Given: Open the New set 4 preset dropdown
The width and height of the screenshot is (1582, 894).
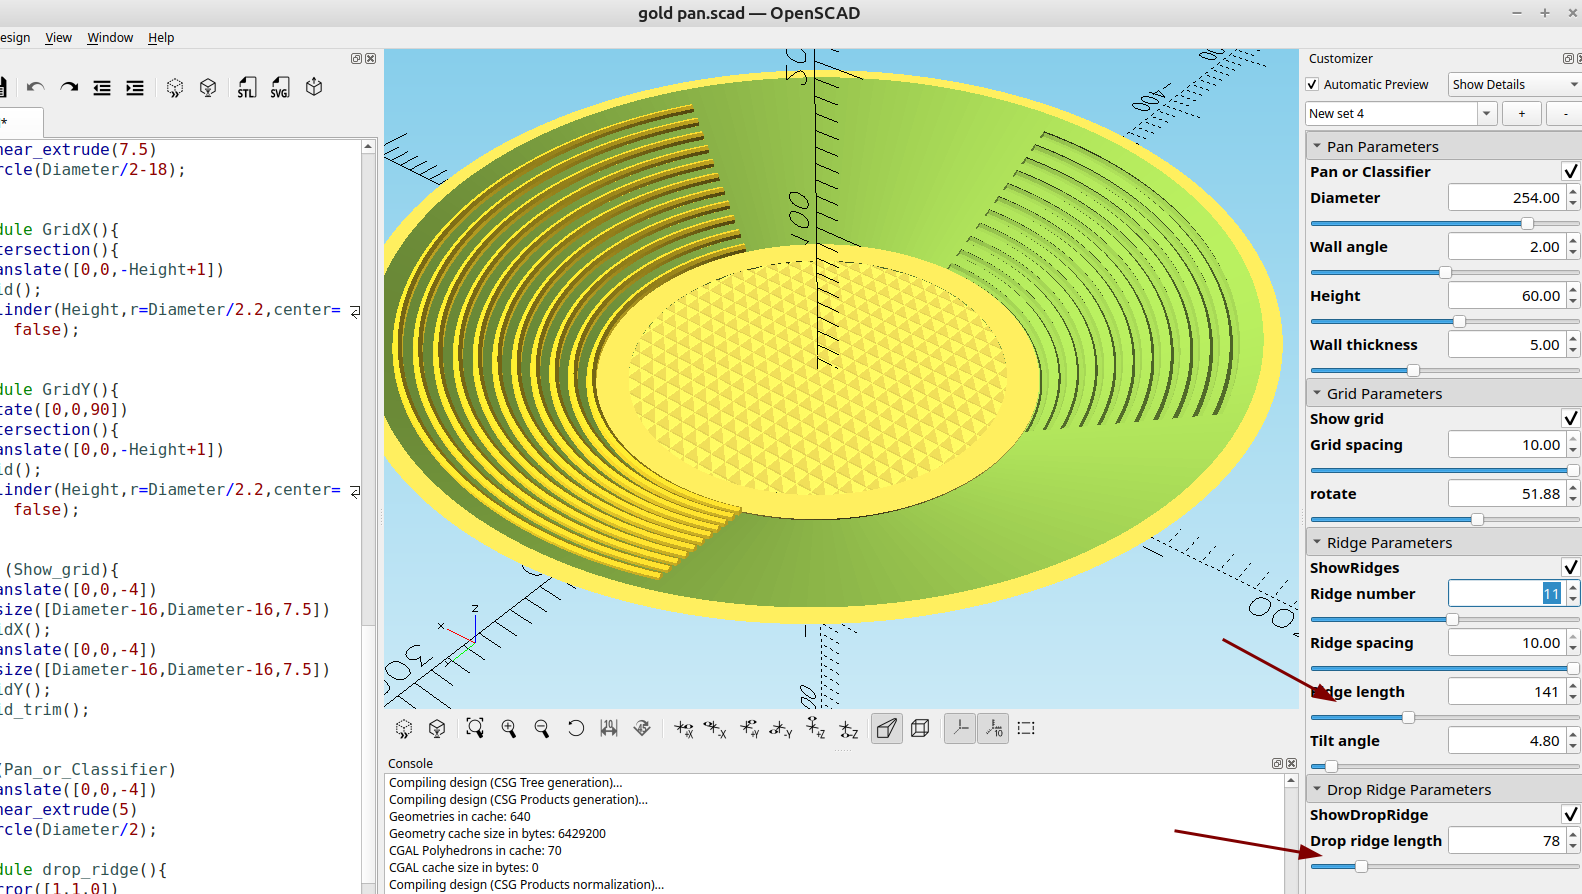Looking at the screenshot, I should point(1487,114).
